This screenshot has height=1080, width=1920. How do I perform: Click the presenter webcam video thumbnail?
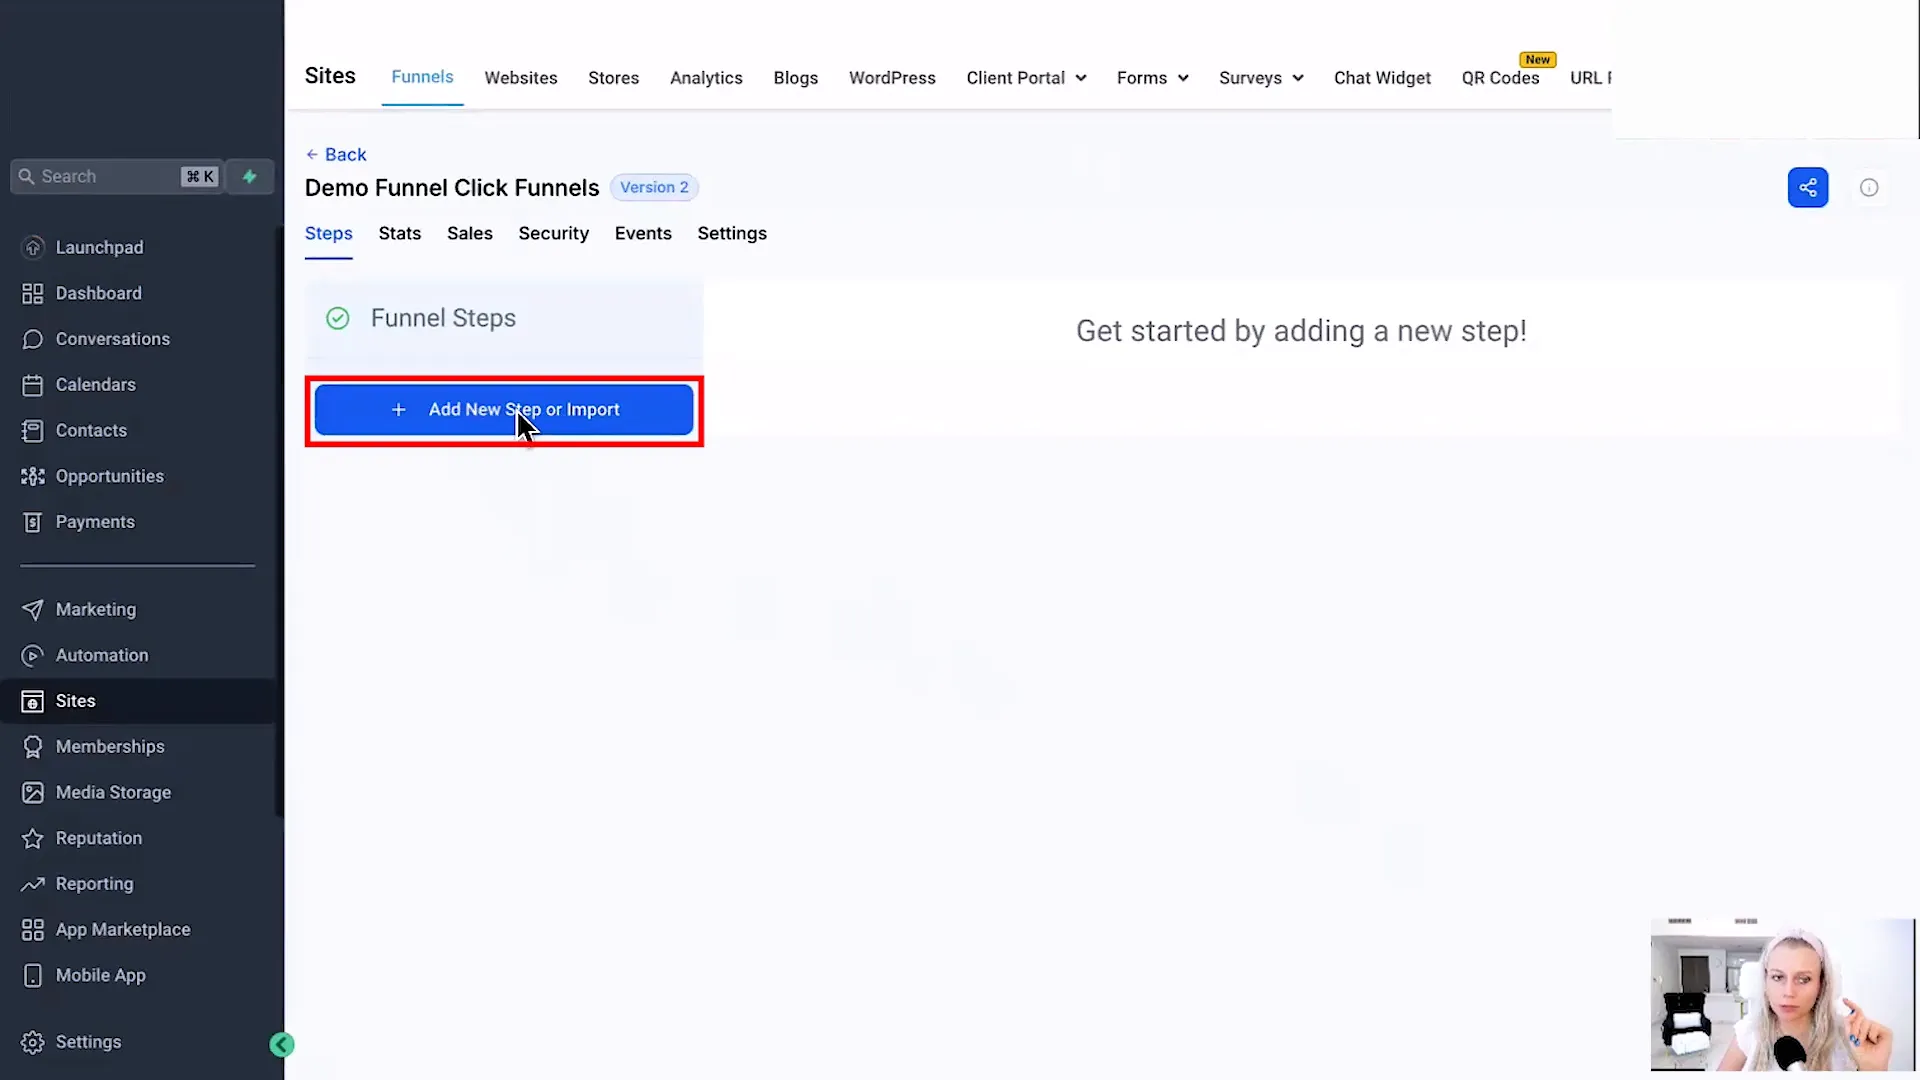(1782, 995)
